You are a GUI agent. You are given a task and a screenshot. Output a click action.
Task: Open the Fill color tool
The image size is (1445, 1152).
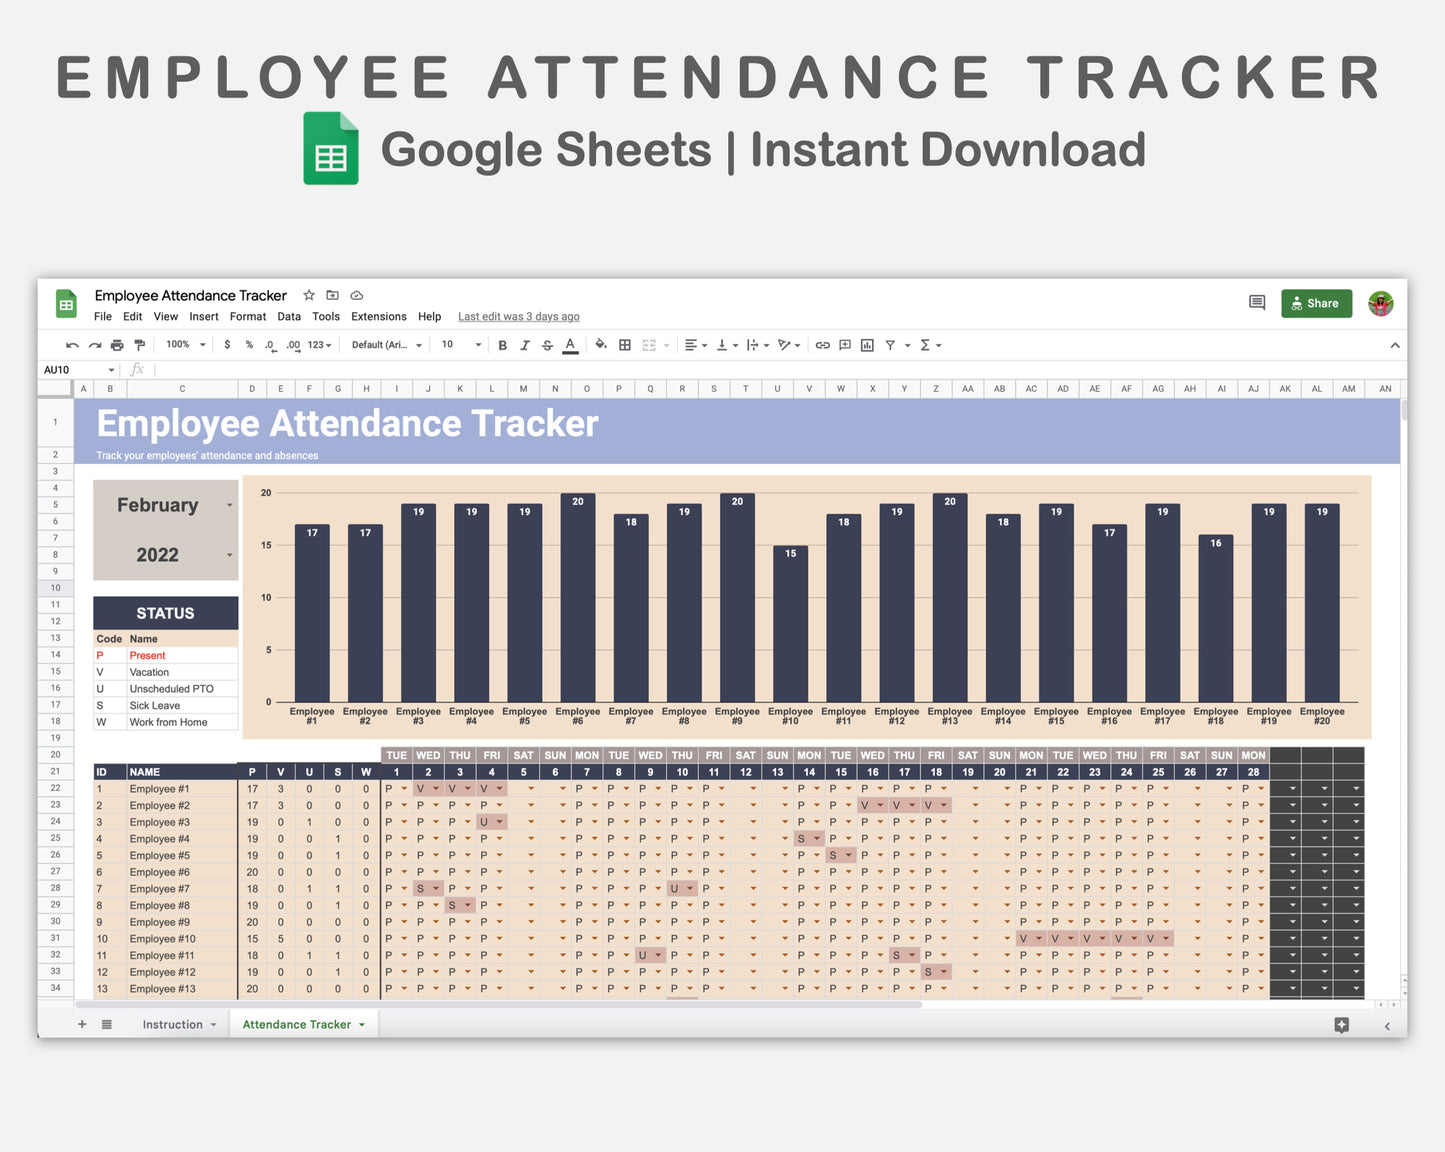(600, 344)
